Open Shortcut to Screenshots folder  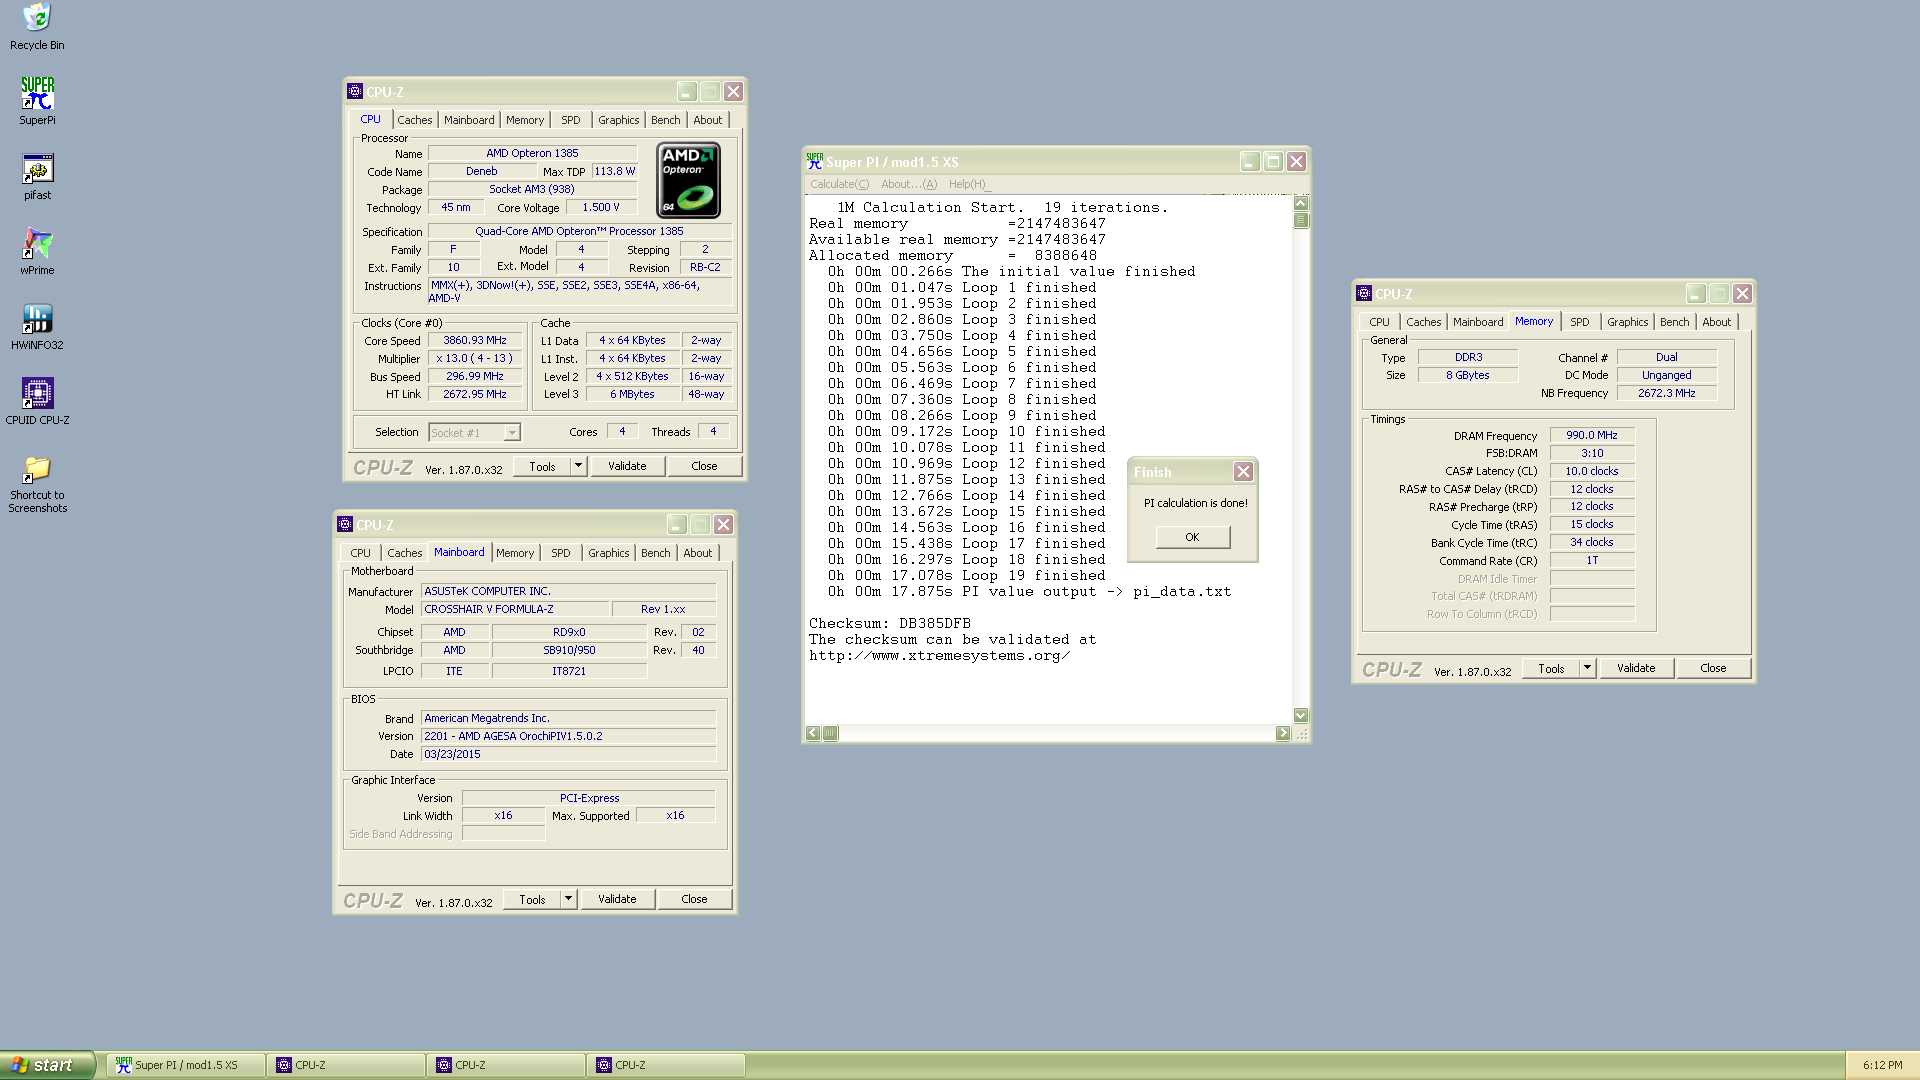[37, 483]
